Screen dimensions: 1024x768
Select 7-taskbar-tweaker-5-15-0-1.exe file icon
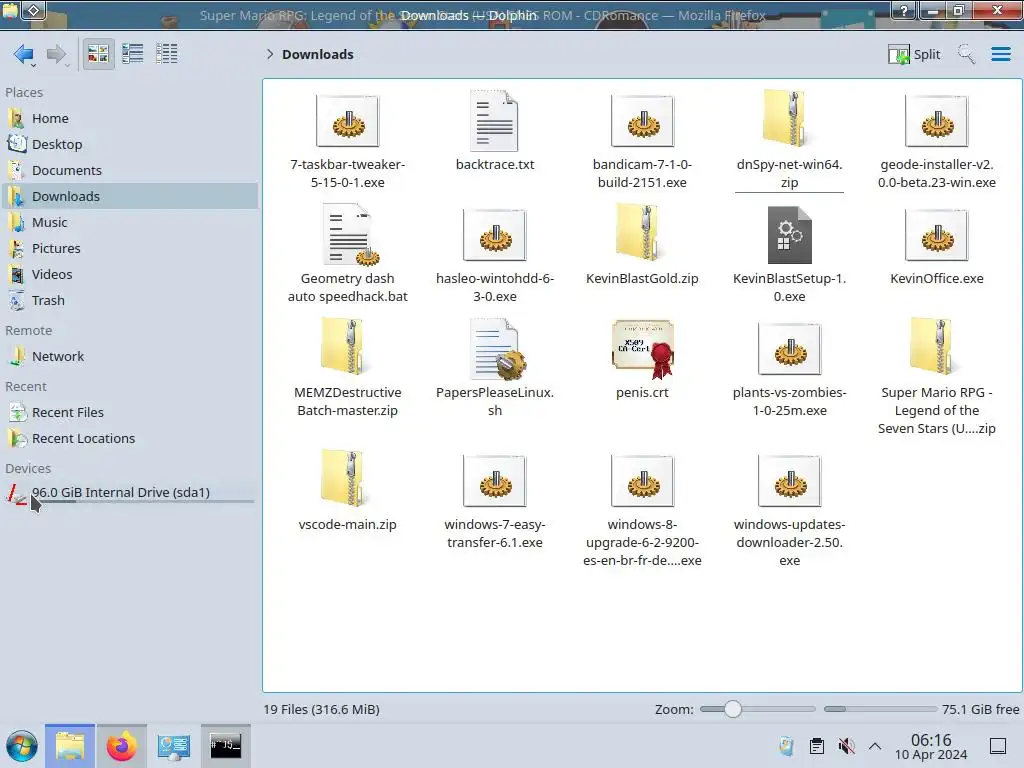347,121
